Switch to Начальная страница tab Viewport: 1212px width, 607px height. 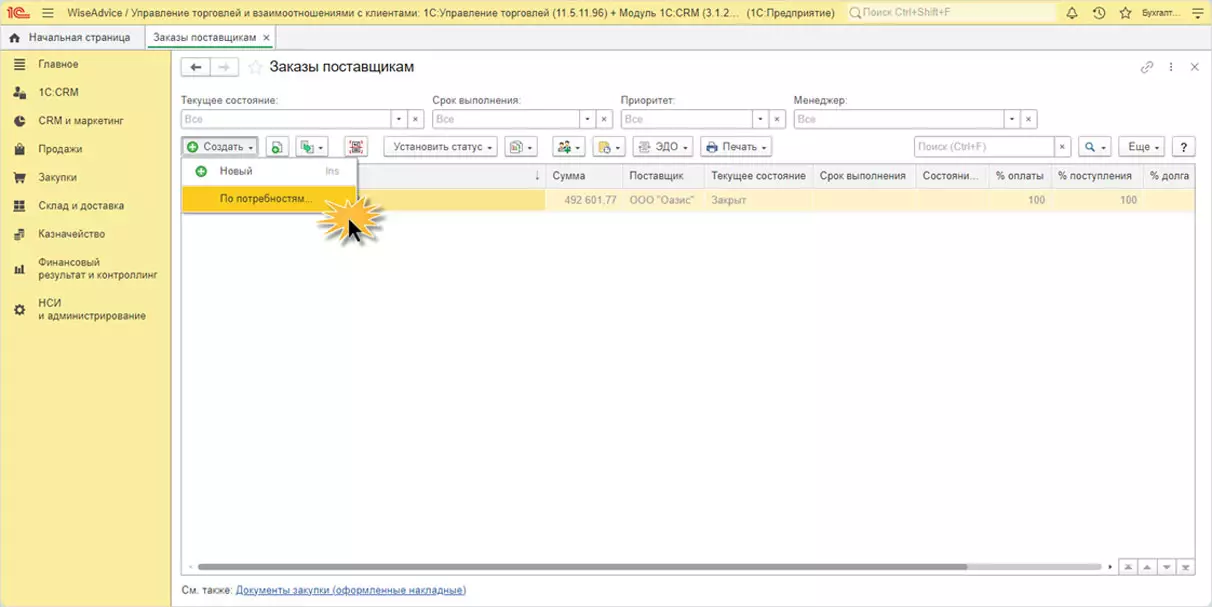(x=70, y=37)
